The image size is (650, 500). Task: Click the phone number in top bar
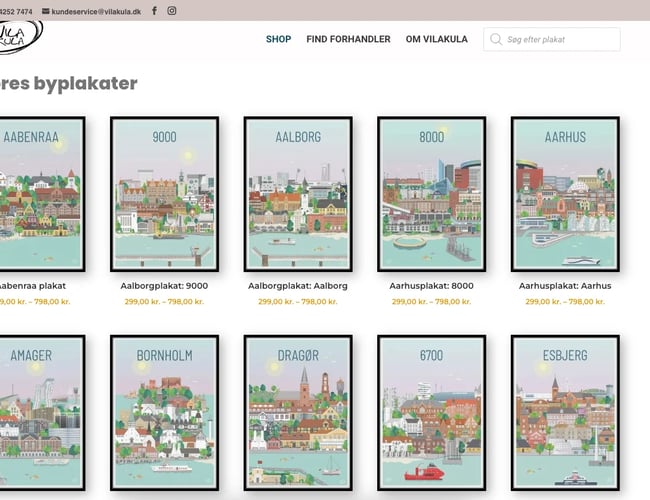pyautogui.click(x=16, y=12)
